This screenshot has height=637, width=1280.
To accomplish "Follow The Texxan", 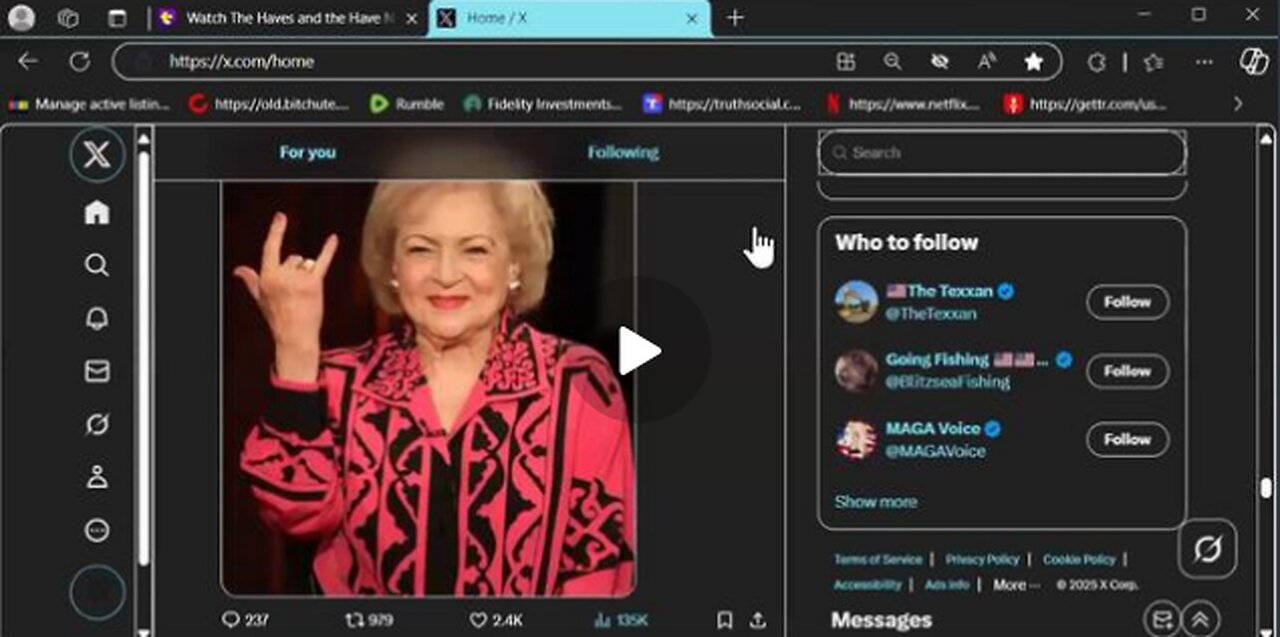I will pyautogui.click(x=1127, y=302).
